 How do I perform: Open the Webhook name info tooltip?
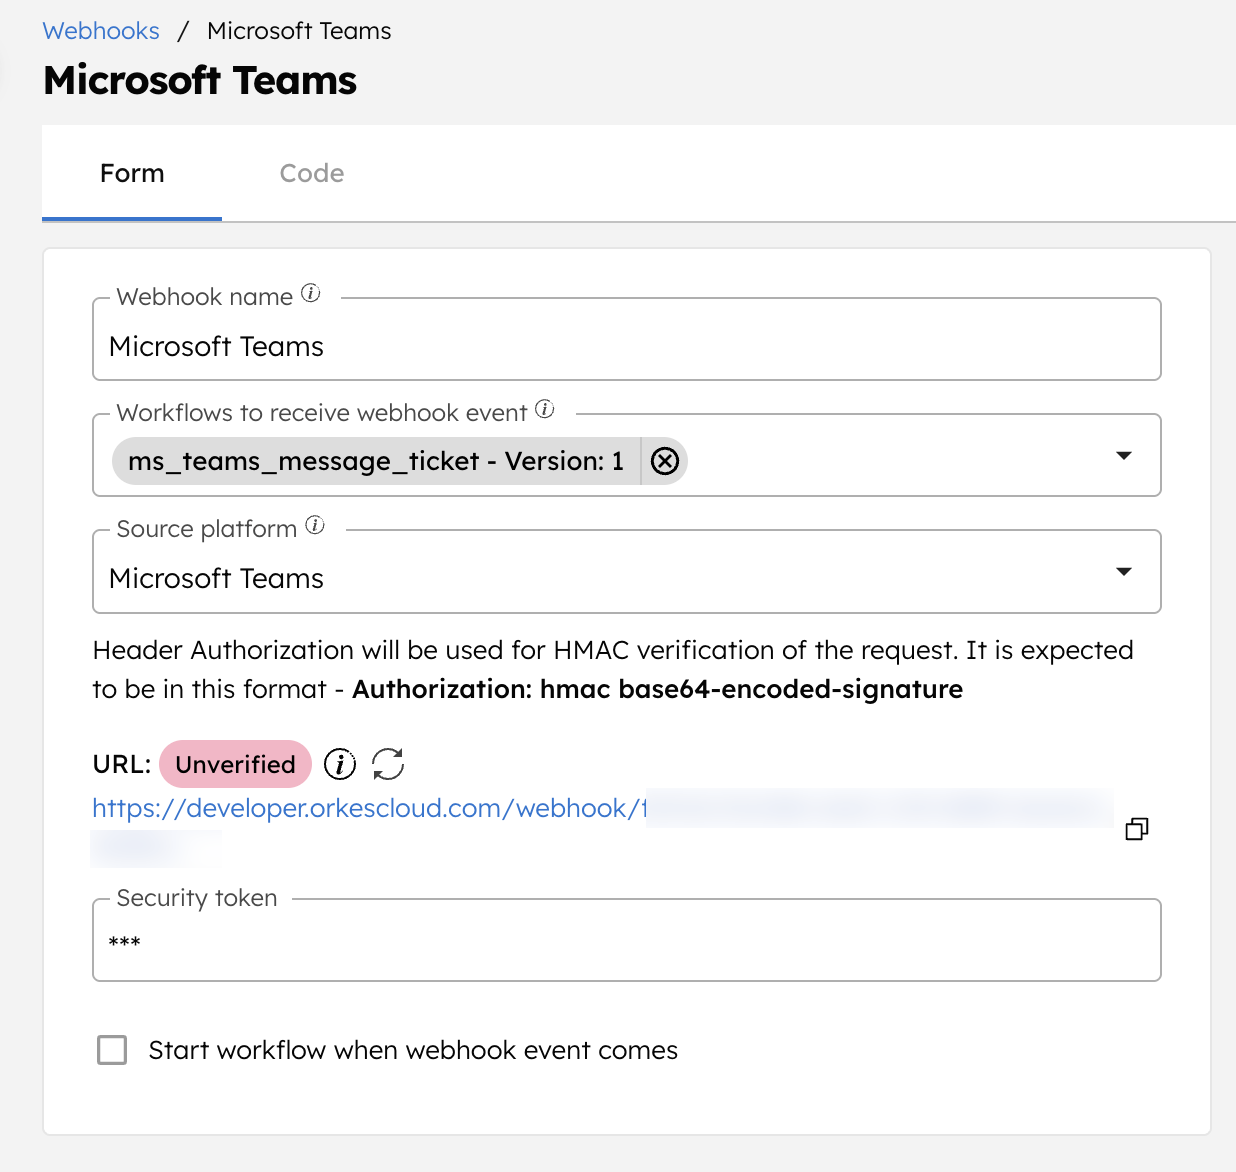(311, 294)
